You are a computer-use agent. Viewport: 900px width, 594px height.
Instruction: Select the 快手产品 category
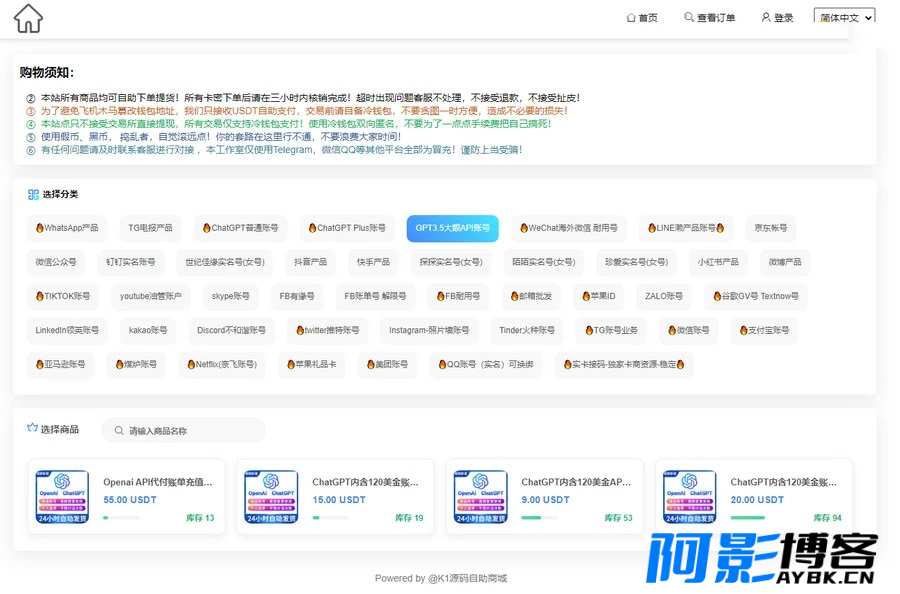tap(373, 262)
